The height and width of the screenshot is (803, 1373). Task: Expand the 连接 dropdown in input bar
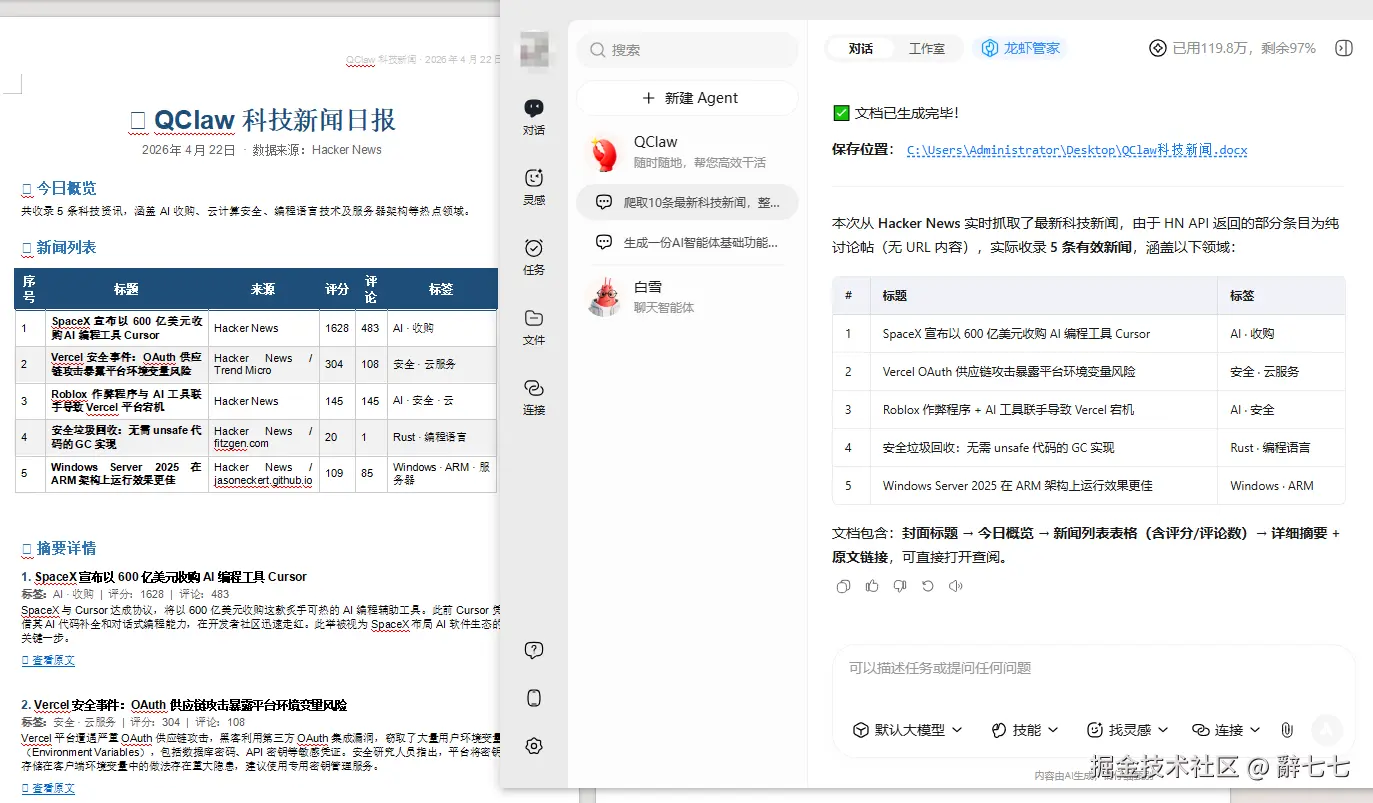click(1226, 730)
